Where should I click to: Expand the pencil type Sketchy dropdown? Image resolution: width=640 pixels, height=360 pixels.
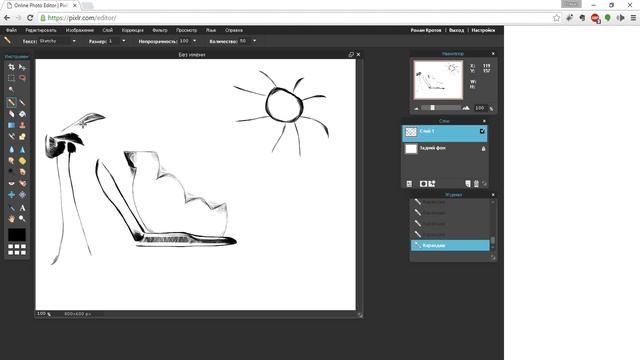(x=74, y=41)
